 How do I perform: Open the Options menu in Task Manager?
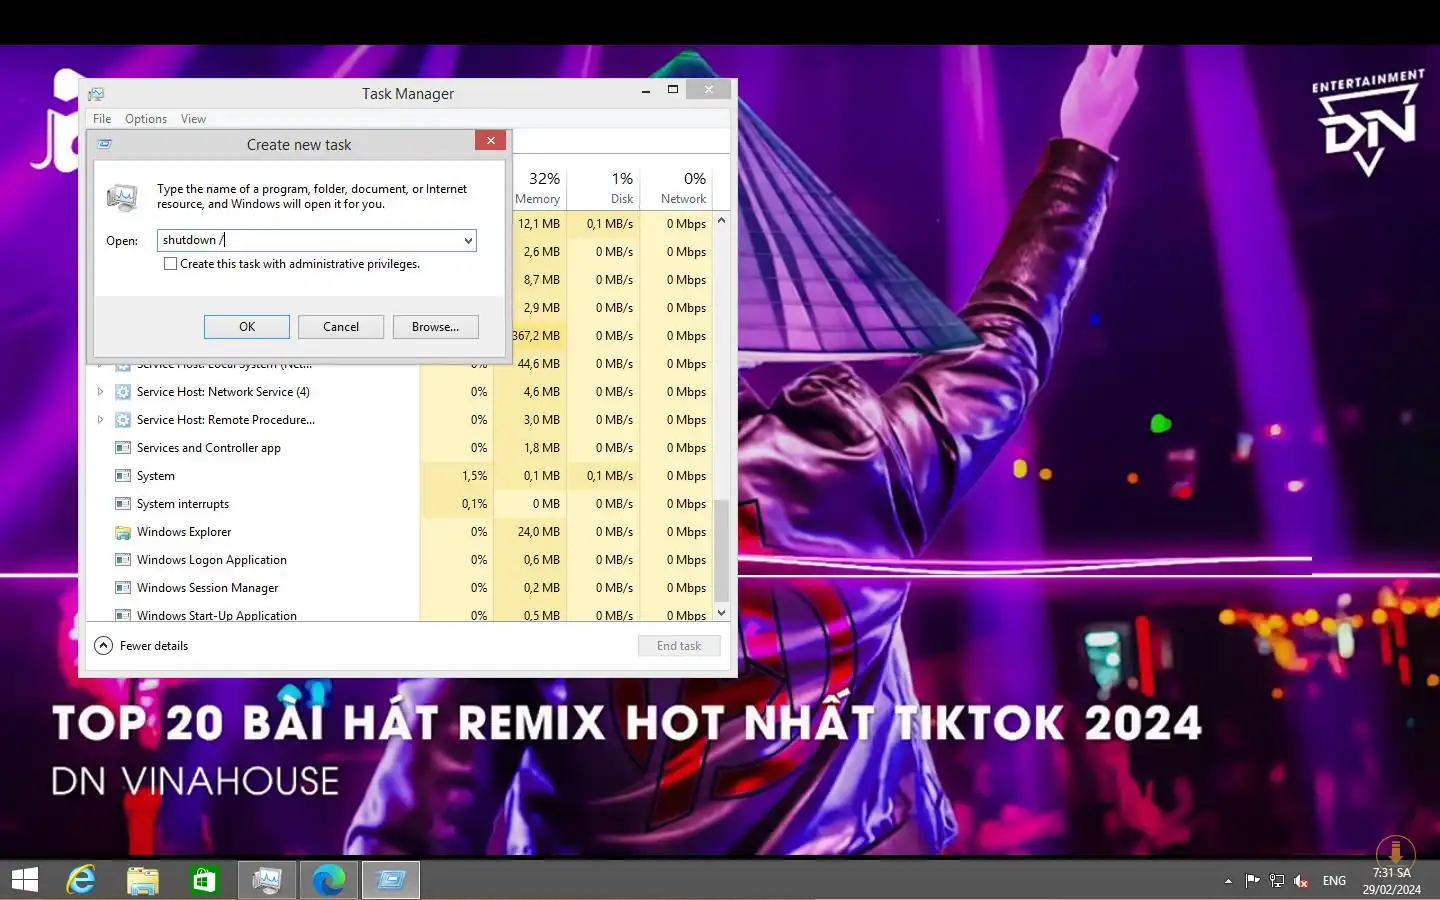pyautogui.click(x=146, y=119)
